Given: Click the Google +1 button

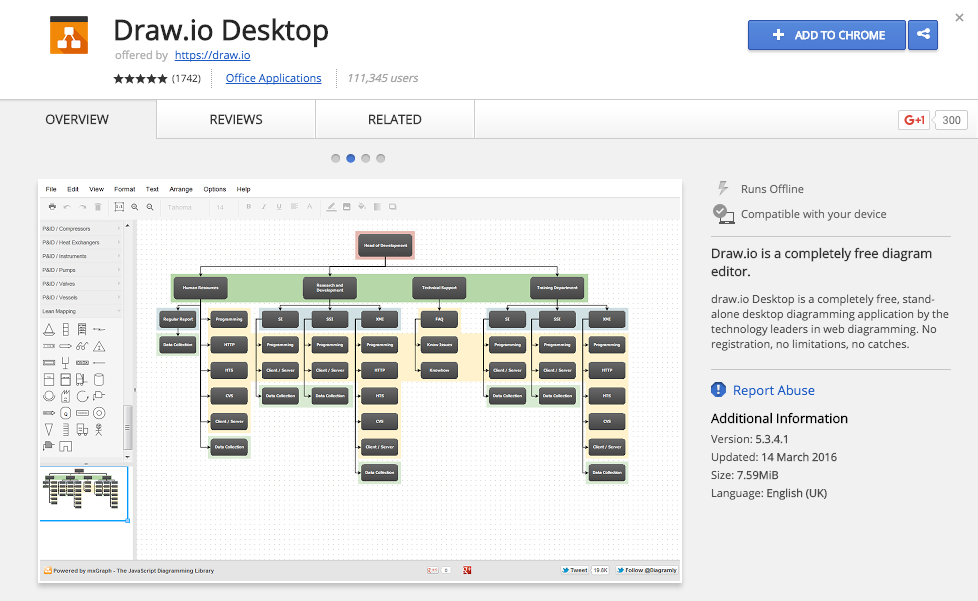Looking at the screenshot, I should coord(914,120).
